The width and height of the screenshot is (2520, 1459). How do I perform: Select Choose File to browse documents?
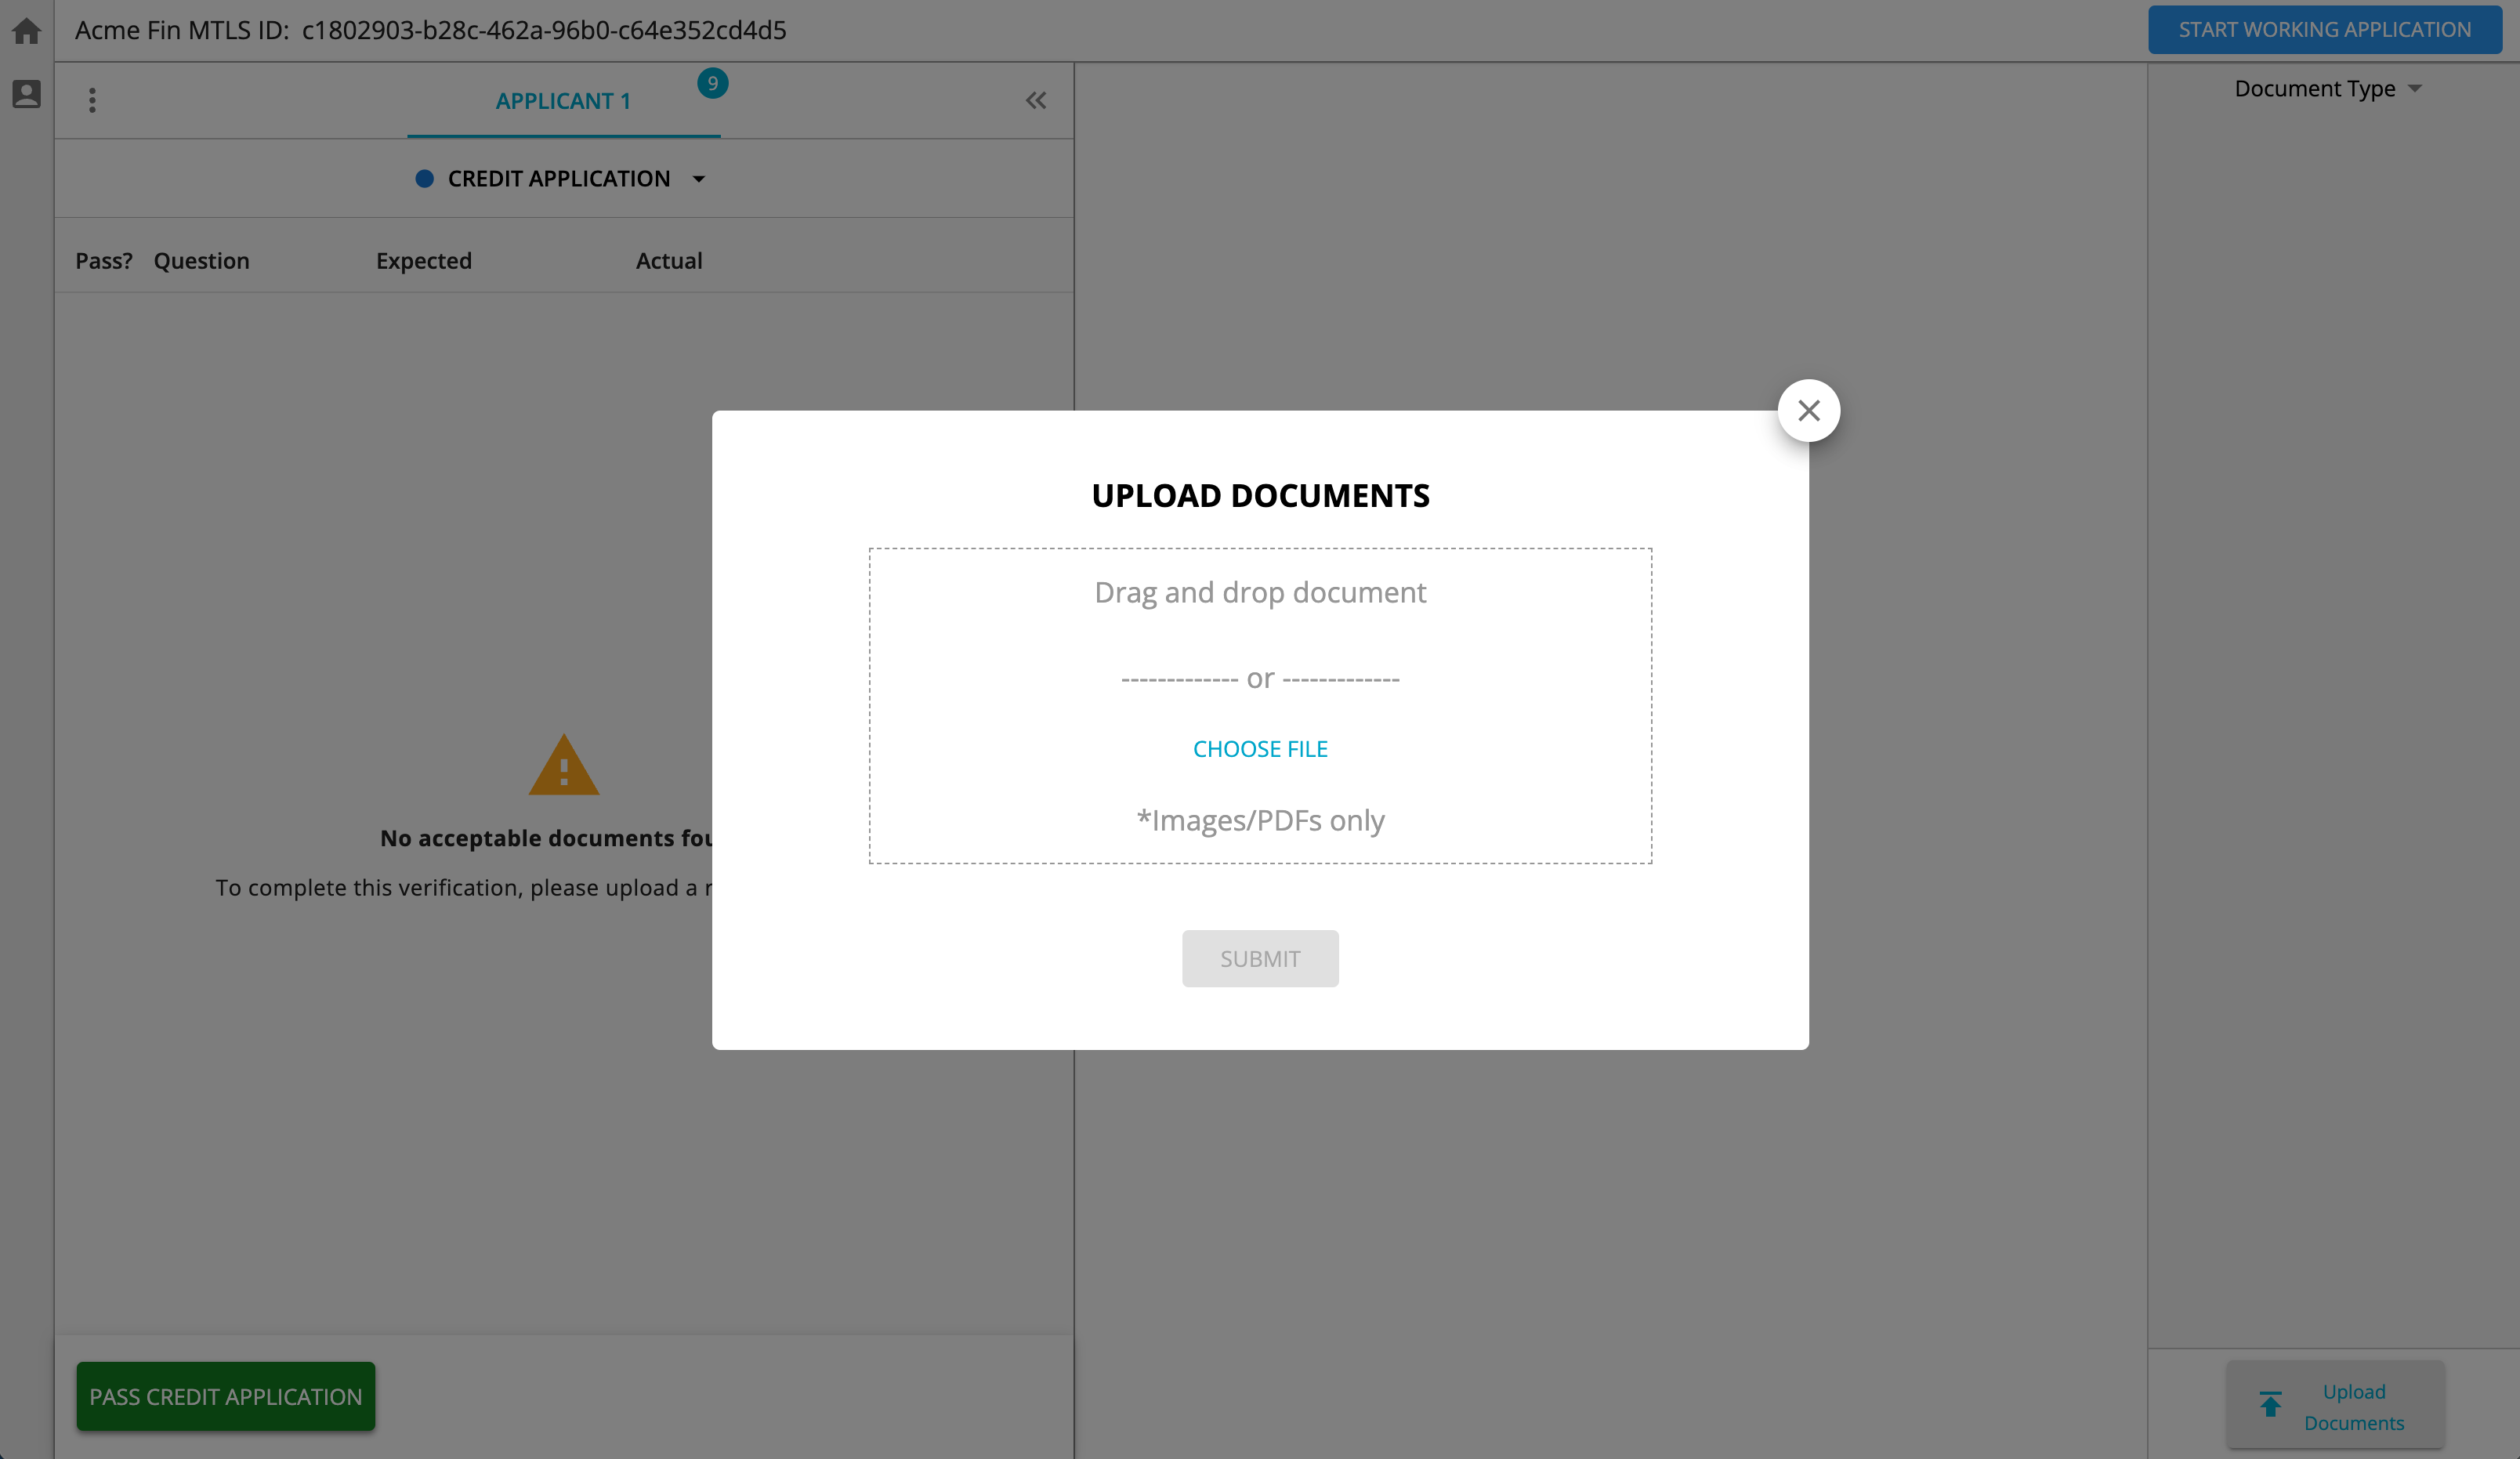tap(1259, 748)
